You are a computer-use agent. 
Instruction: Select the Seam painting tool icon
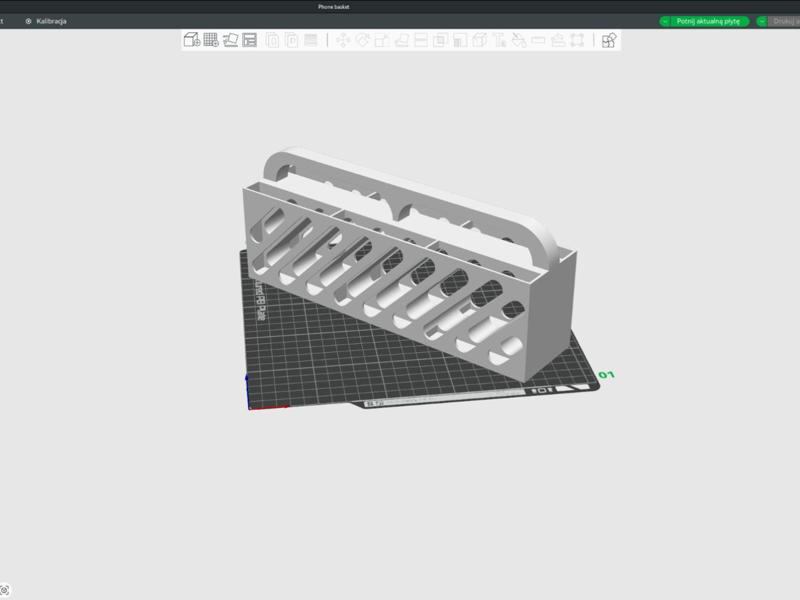click(480, 40)
